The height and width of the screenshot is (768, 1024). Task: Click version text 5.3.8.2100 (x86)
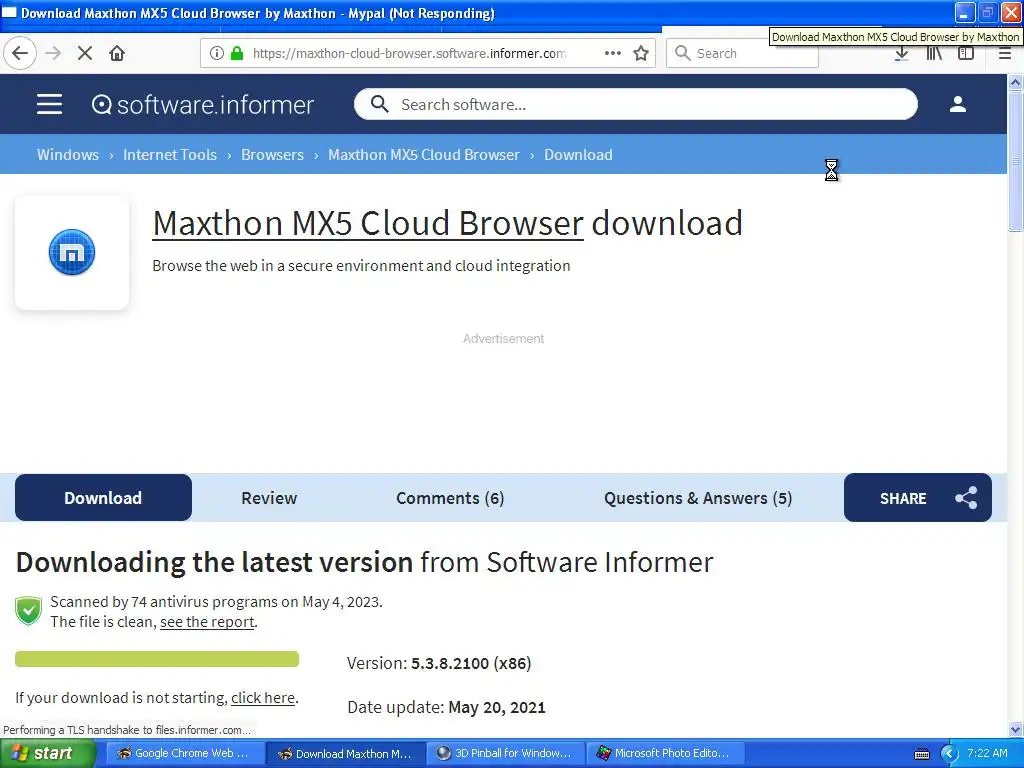471,664
